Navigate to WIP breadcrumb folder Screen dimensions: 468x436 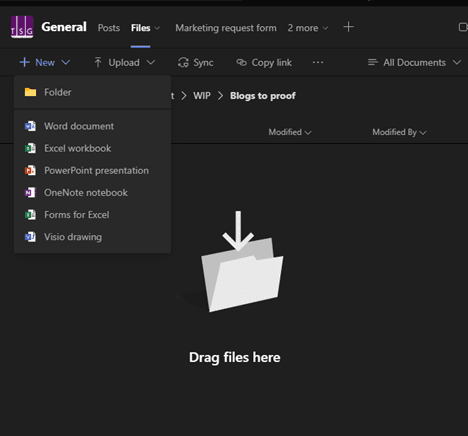tap(202, 96)
